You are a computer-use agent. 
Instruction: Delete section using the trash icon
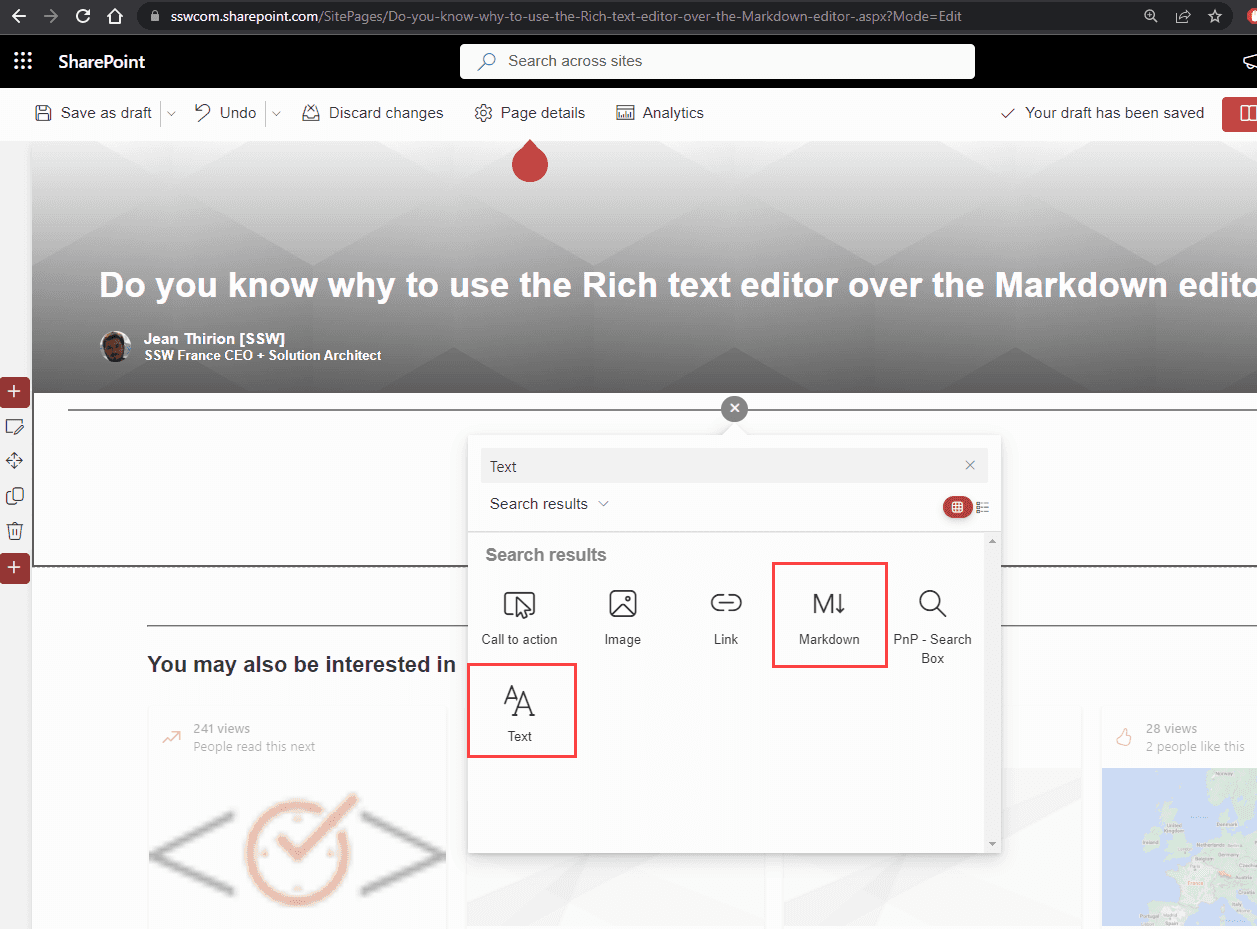pyautogui.click(x=15, y=530)
